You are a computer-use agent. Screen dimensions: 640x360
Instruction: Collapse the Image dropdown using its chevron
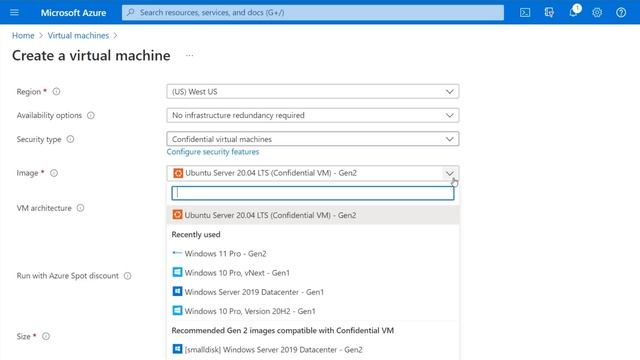tap(449, 173)
